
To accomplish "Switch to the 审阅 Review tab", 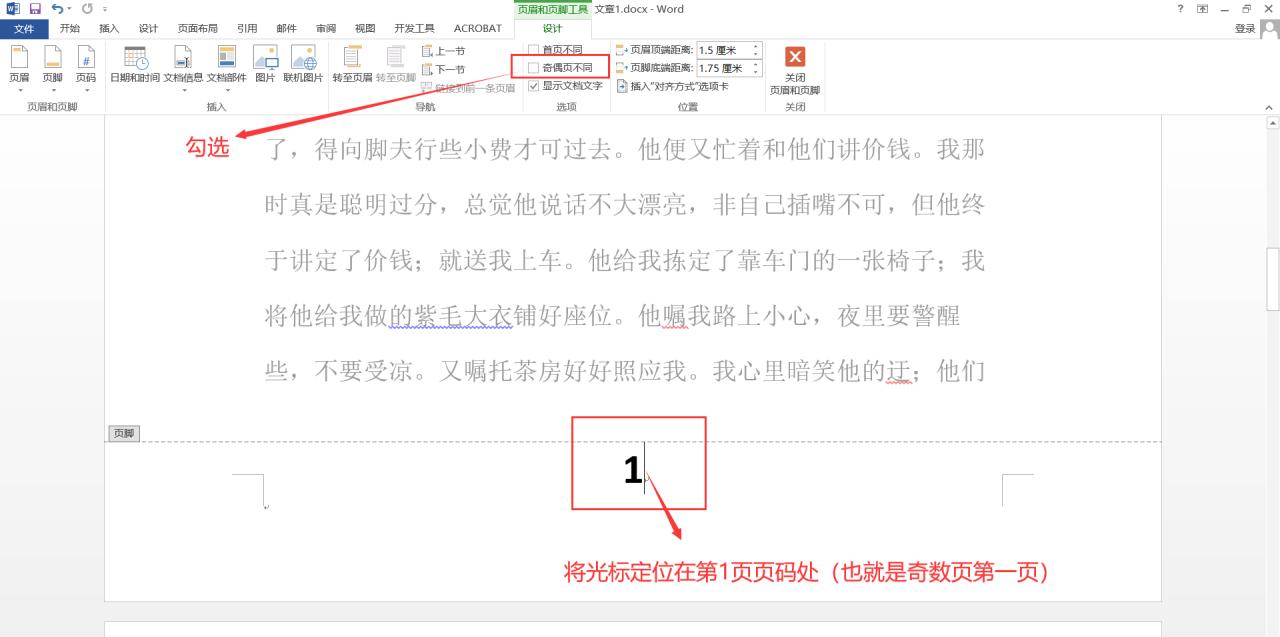I will 326,29.
